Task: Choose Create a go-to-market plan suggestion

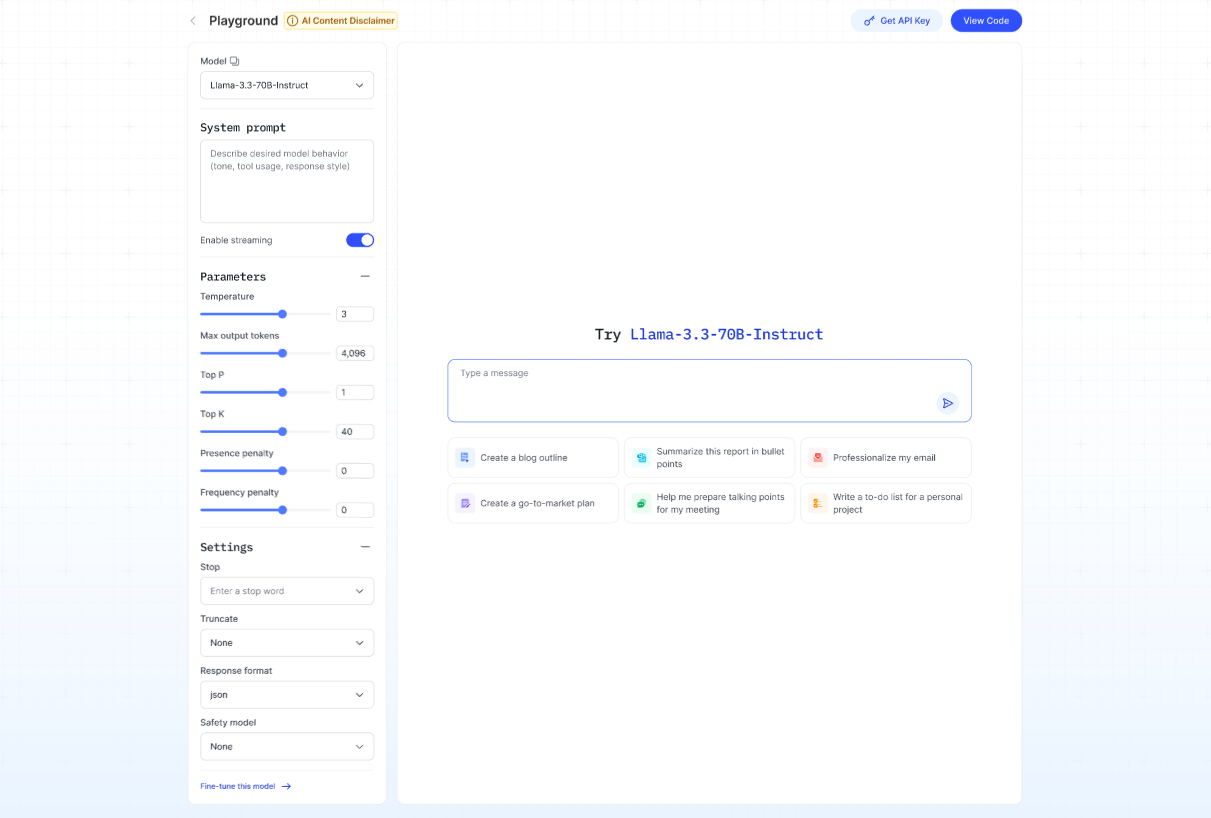Action: click(533, 503)
